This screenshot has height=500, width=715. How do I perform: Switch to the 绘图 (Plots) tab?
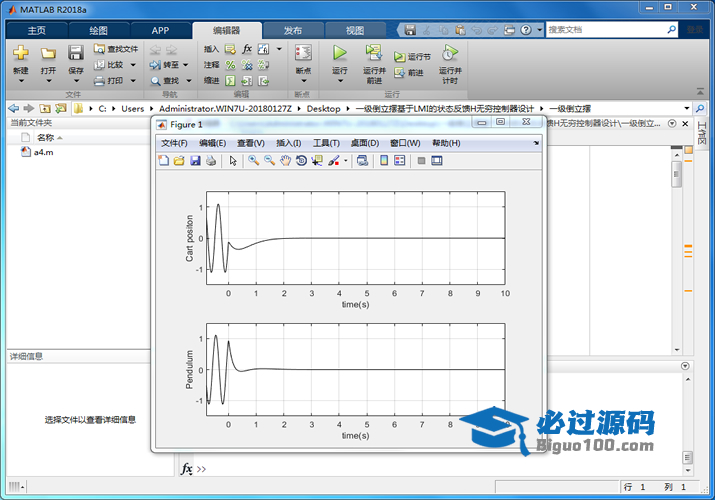98,31
